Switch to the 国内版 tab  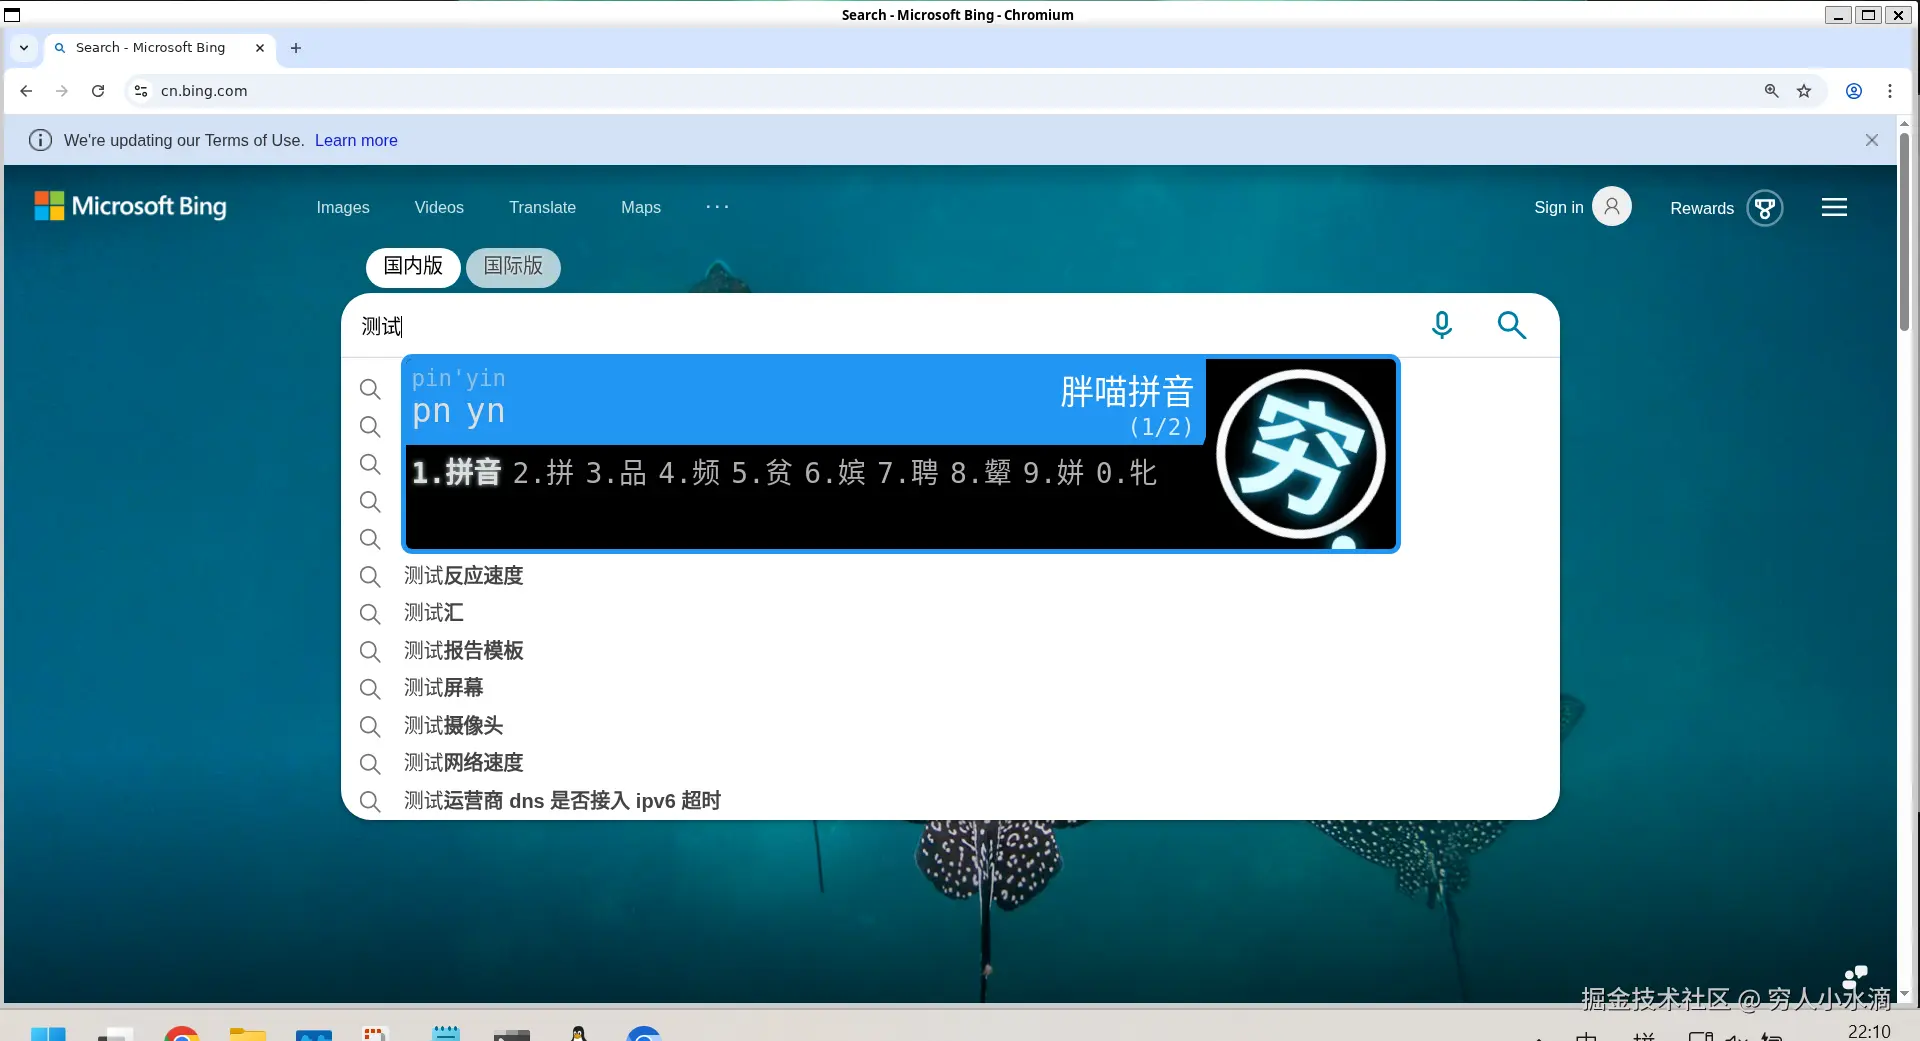[412, 267]
